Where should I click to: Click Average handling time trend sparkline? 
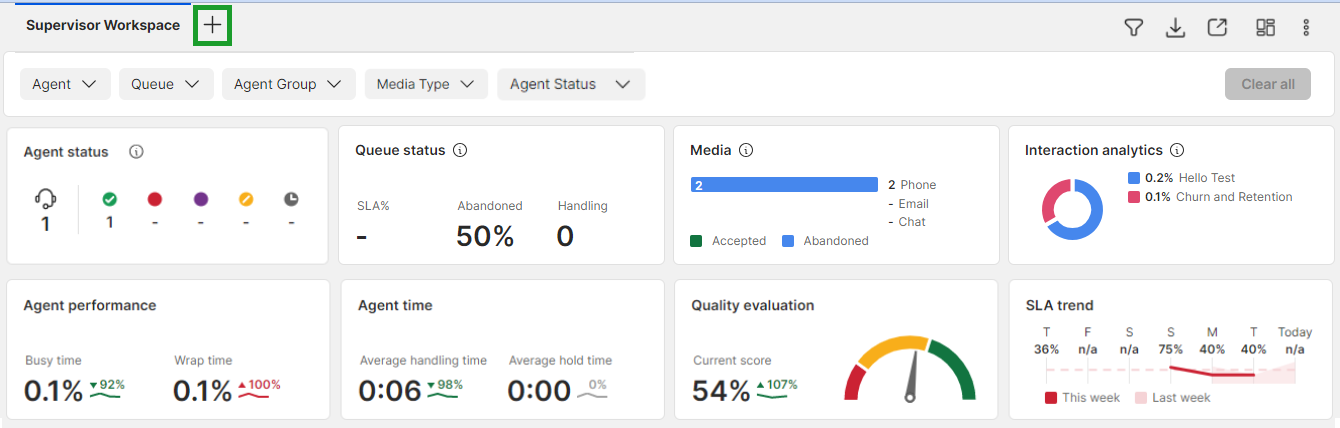(x=444, y=396)
